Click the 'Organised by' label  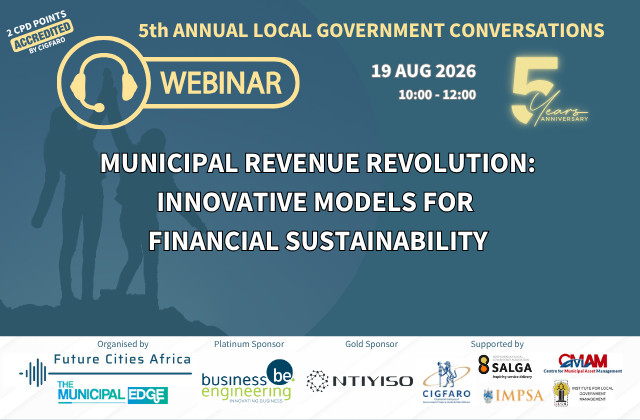(x=123, y=344)
